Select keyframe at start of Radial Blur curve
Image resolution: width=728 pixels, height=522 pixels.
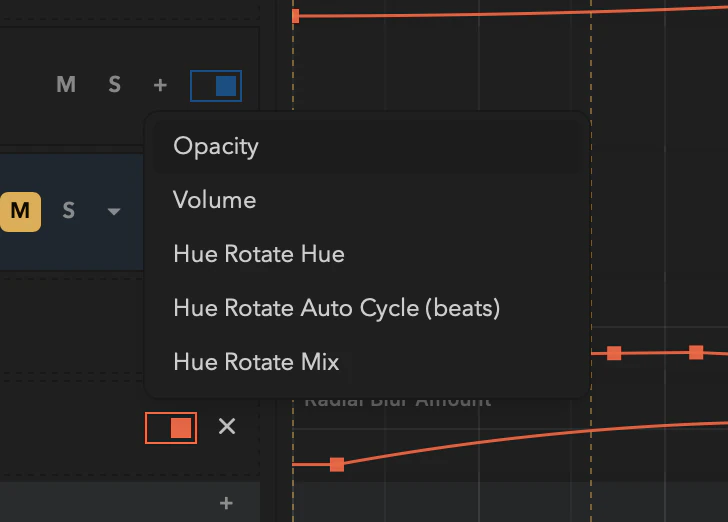click(337, 464)
